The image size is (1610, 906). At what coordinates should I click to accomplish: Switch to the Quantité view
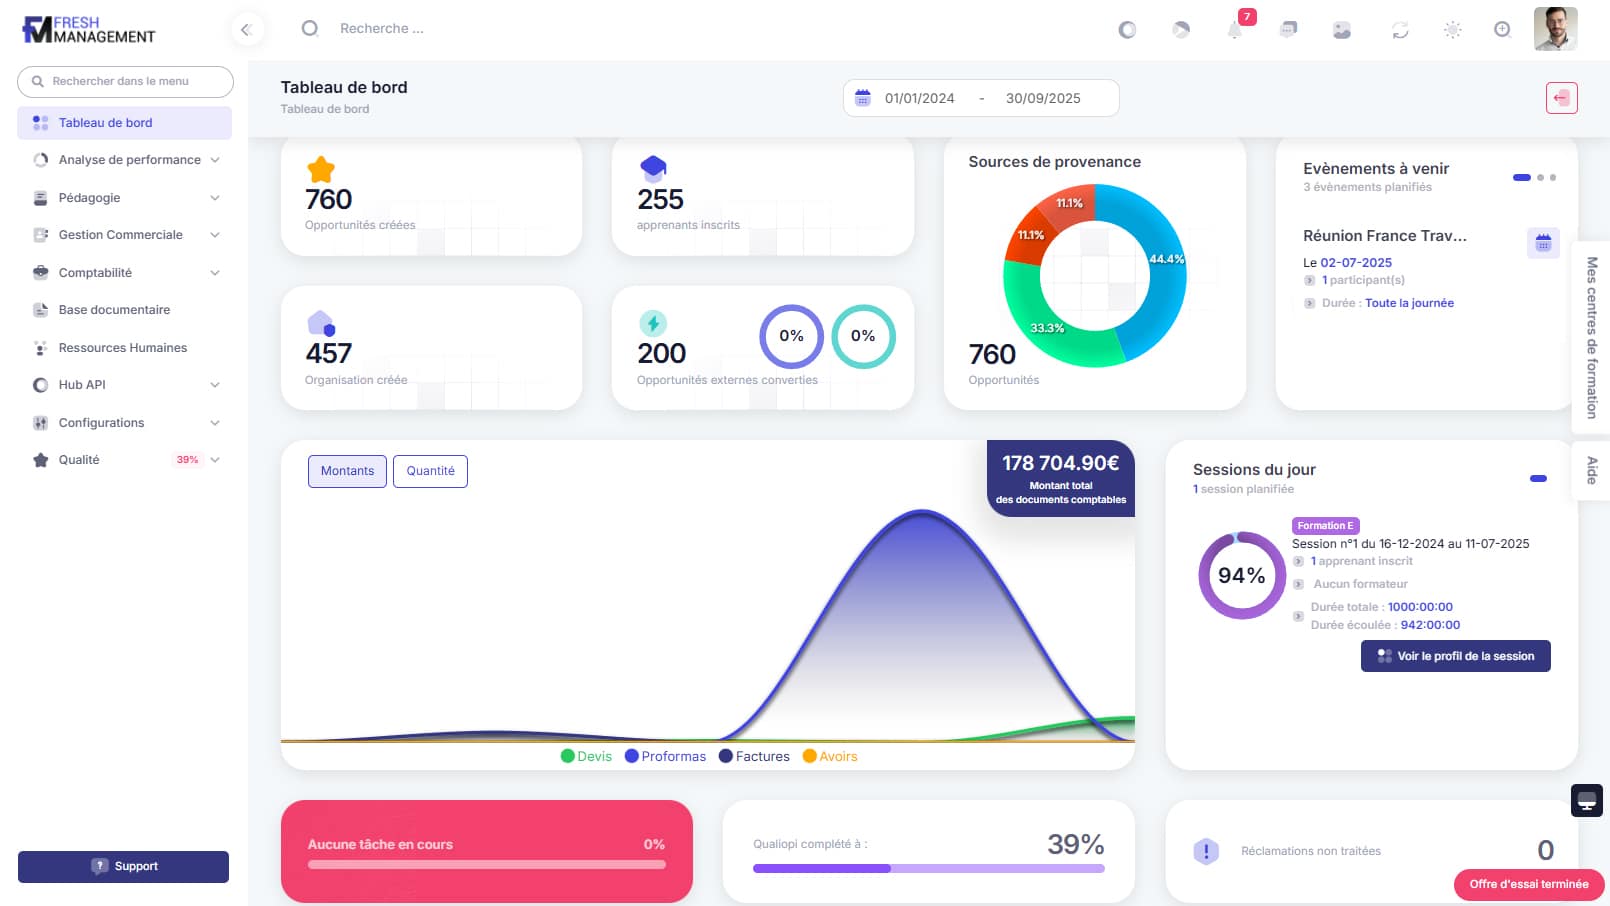tap(431, 471)
